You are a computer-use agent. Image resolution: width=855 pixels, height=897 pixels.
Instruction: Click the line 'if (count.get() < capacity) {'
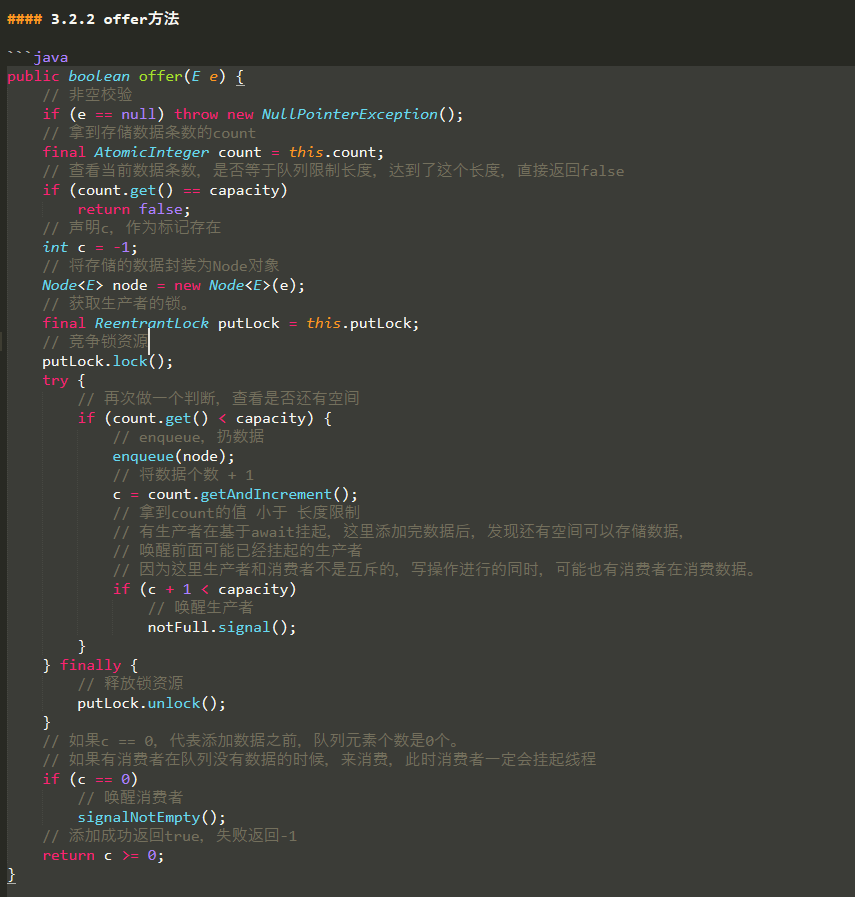(205, 418)
